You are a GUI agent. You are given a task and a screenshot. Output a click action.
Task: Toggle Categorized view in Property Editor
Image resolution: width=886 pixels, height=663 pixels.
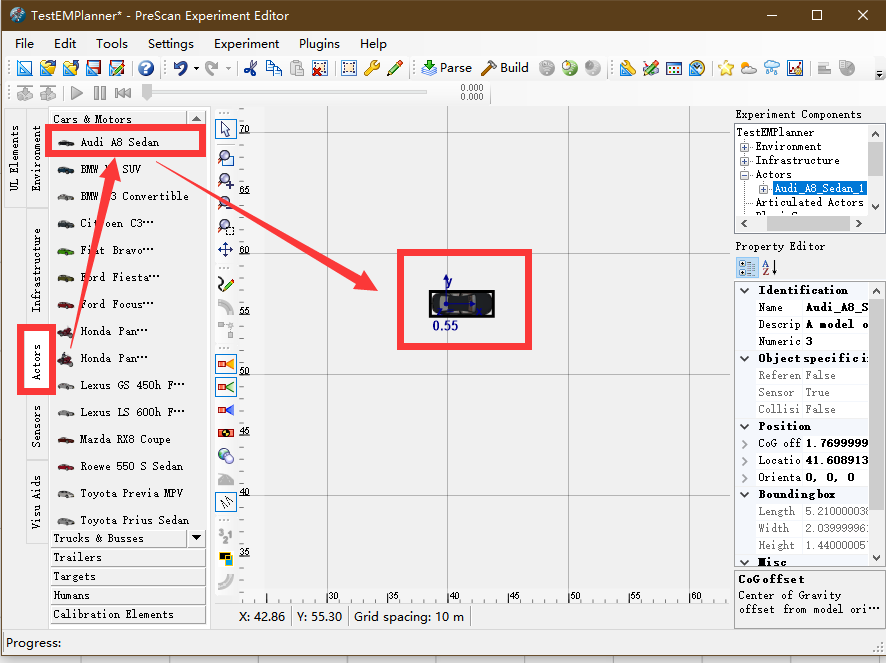[747, 267]
